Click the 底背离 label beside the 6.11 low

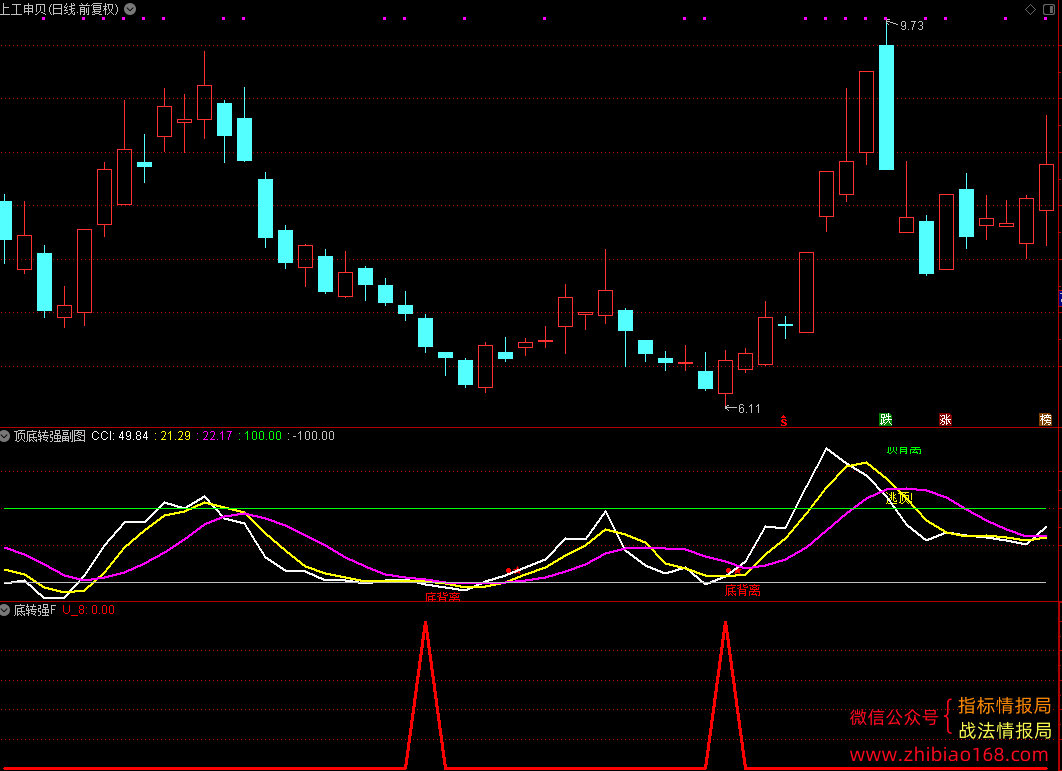(742, 591)
